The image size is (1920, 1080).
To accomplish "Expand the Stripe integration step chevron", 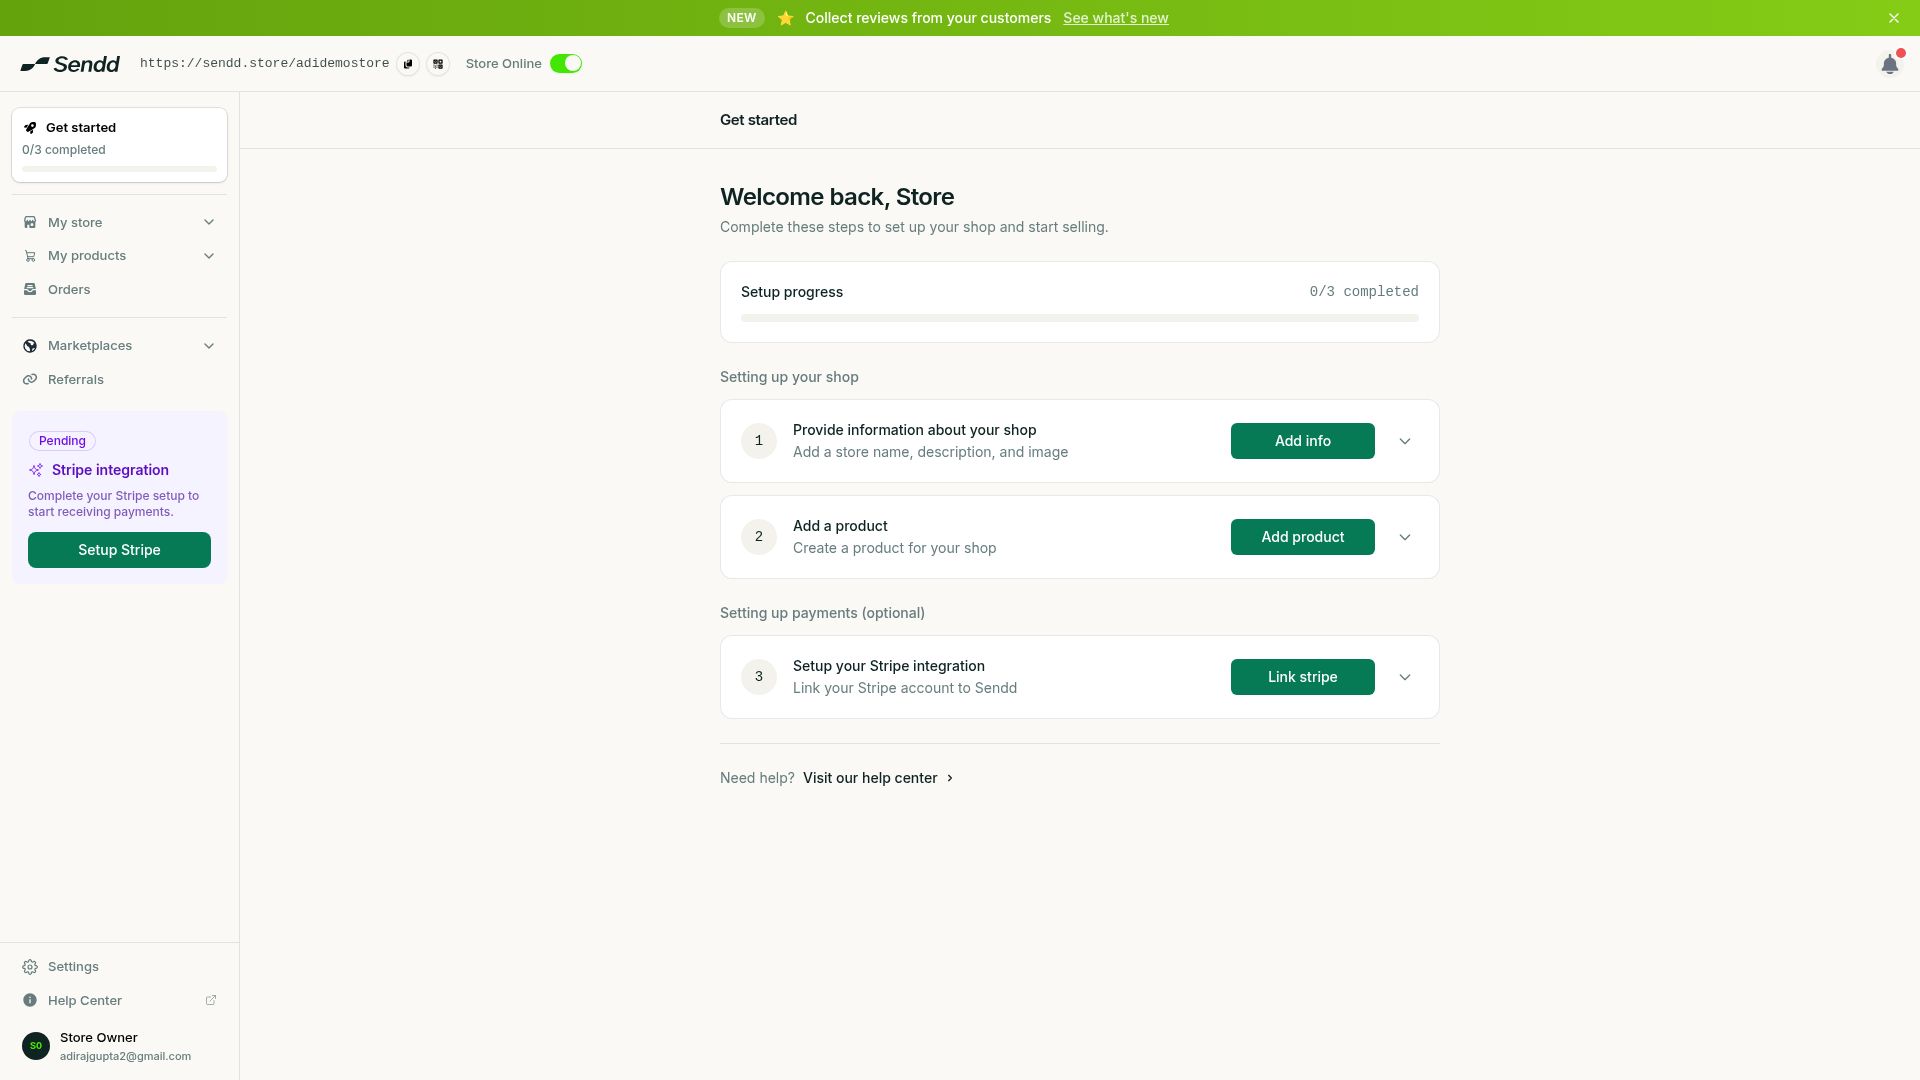I will [1405, 677].
